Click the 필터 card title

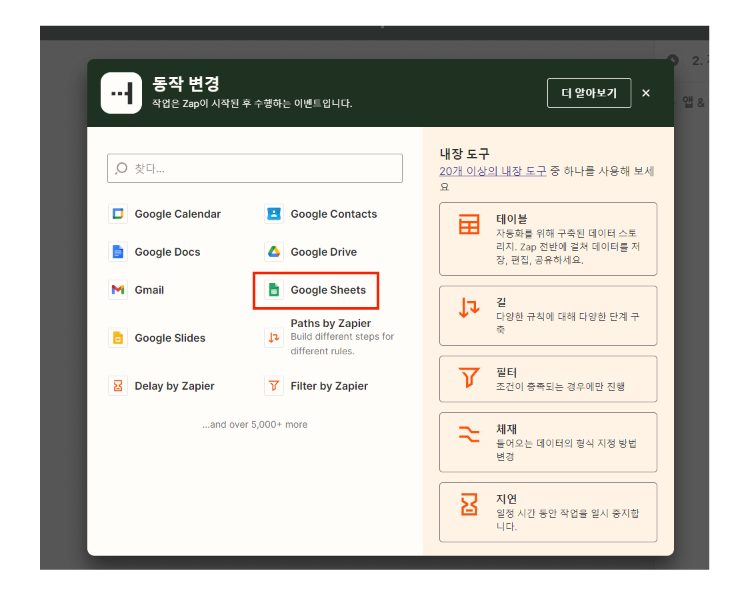coord(506,372)
